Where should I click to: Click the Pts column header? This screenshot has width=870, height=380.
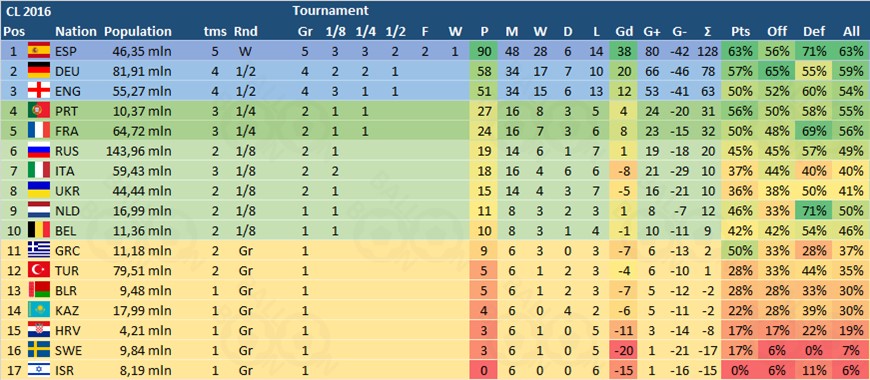(741, 32)
